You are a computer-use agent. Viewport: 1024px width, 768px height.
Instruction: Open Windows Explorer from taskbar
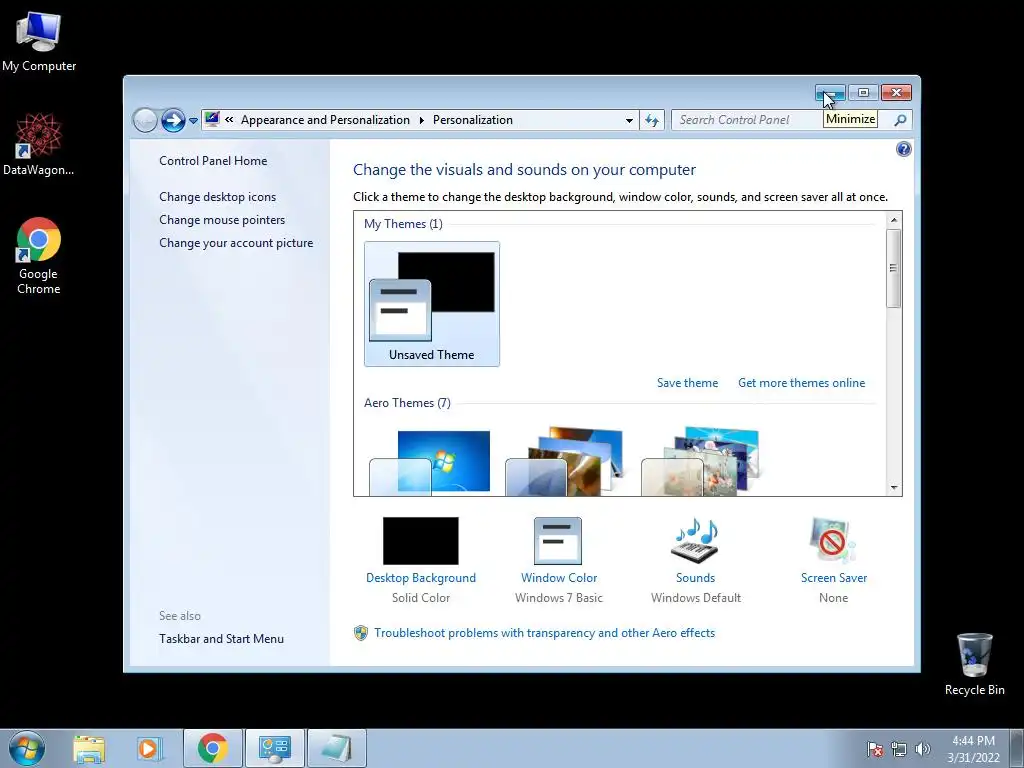coord(89,749)
